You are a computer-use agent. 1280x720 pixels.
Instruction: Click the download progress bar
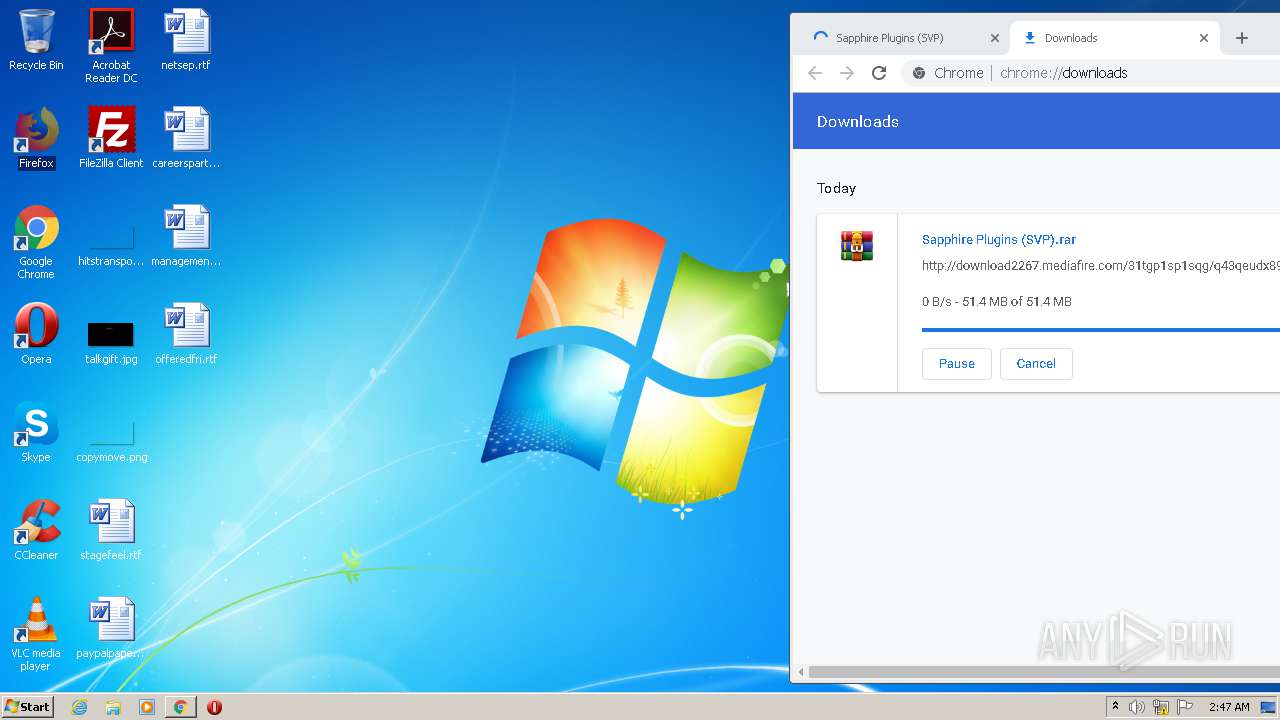[x=1100, y=329]
